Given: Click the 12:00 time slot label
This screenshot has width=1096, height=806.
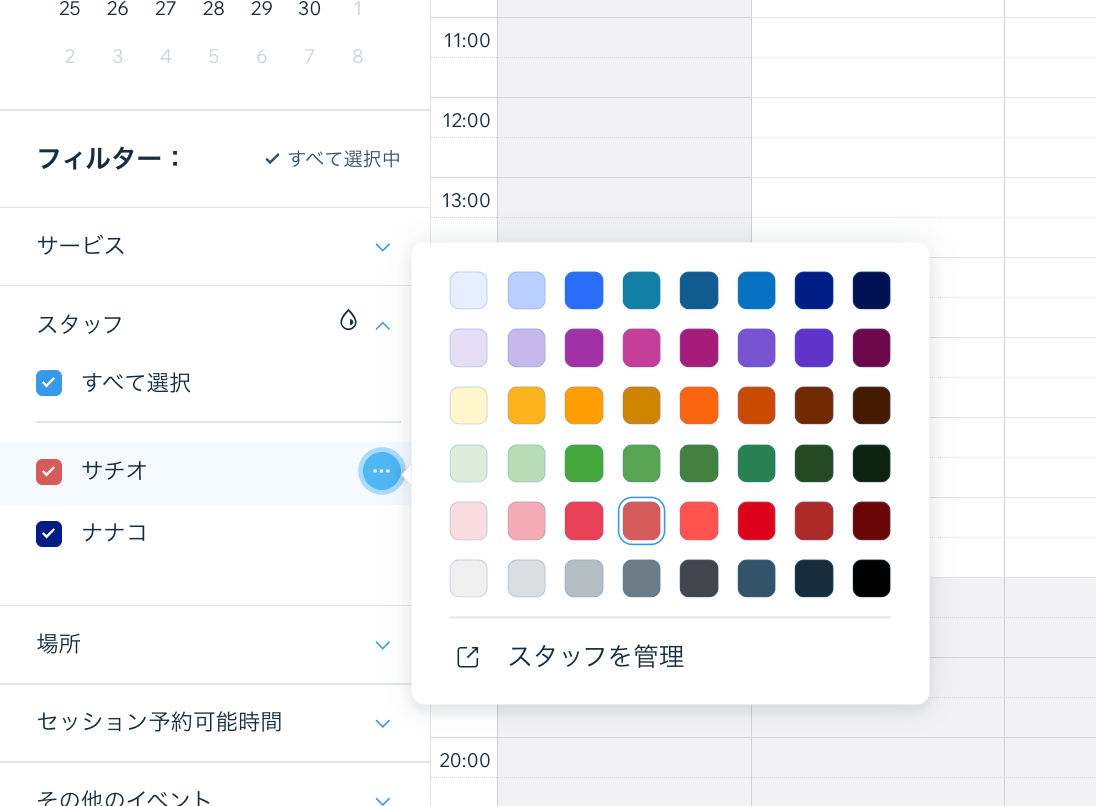Looking at the screenshot, I should click(466, 120).
